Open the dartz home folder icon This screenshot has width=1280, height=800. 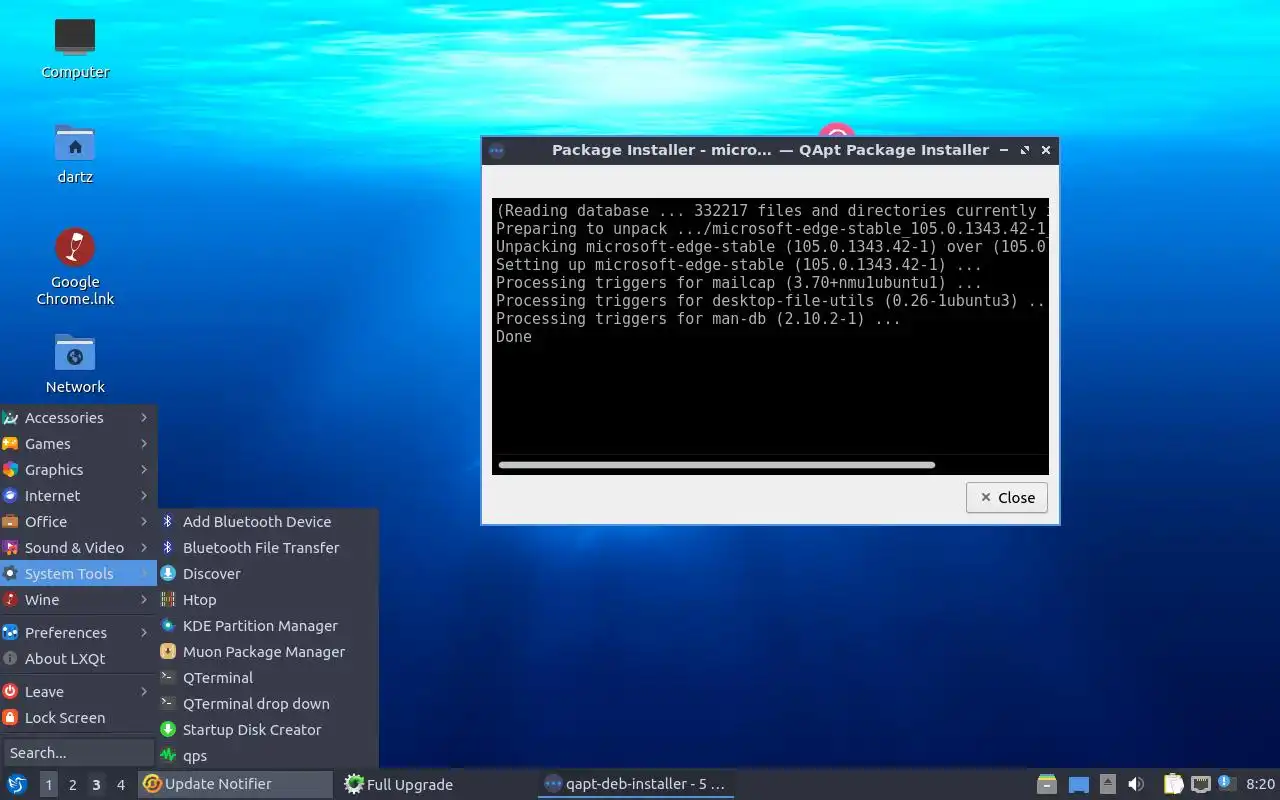tap(75, 154)
